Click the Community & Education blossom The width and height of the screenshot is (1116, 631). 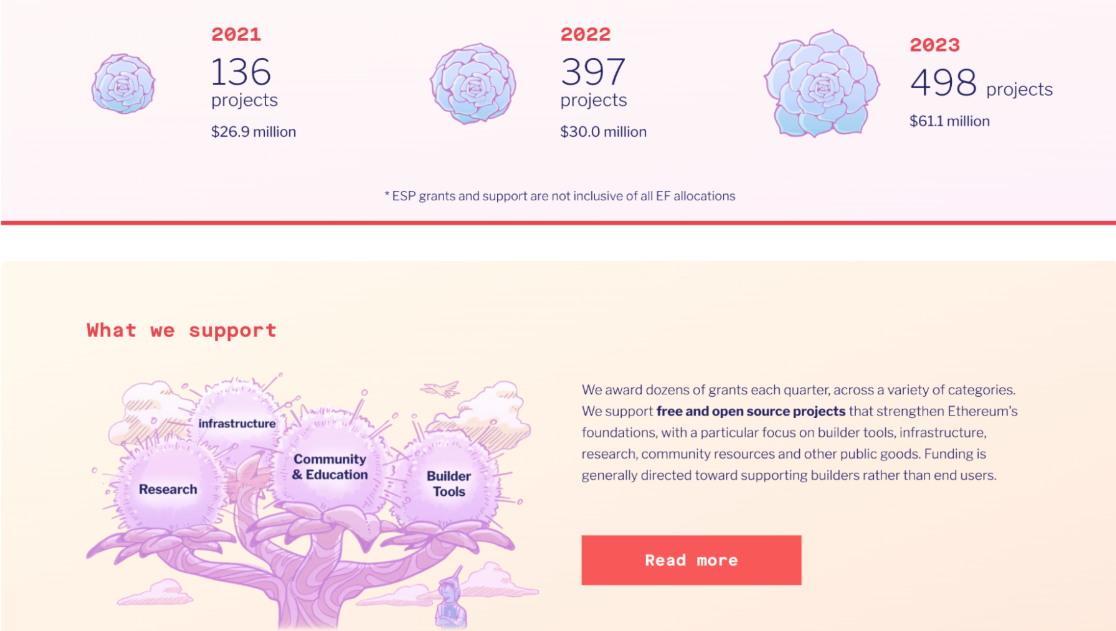(330, 467)
